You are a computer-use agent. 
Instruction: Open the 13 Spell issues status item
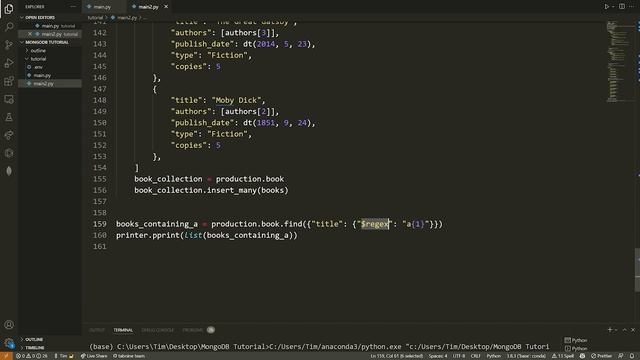pyautogui.click(x=562, y=356)
